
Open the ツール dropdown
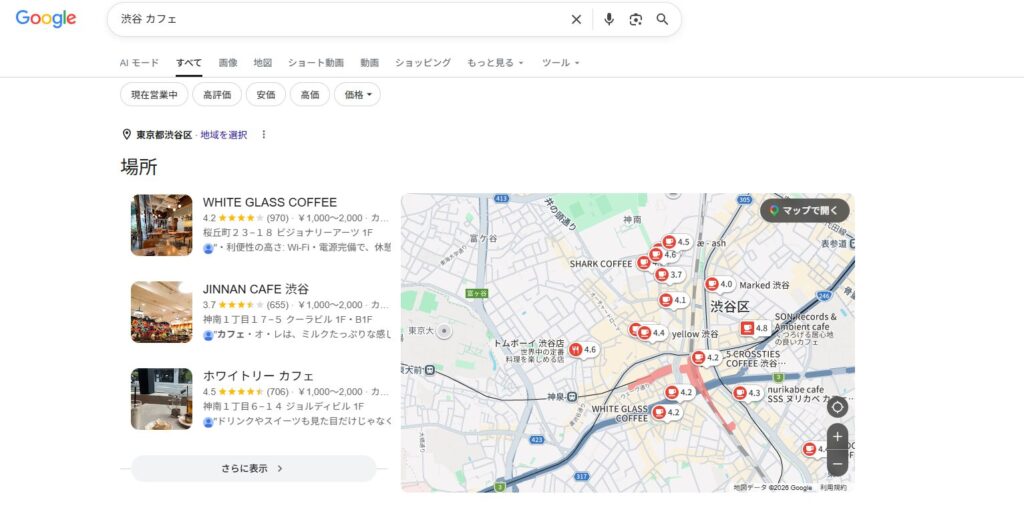(560, 63)
